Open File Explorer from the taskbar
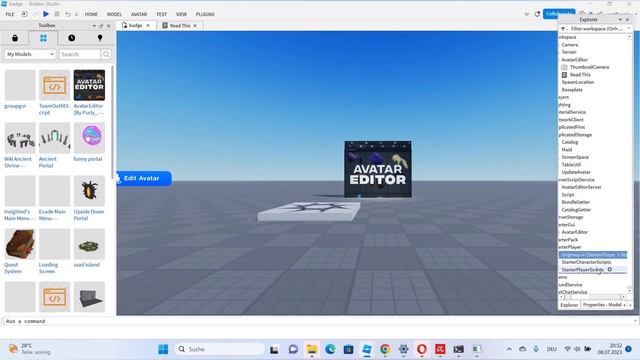The image size is (640, 360). click(x=312, y=349)
